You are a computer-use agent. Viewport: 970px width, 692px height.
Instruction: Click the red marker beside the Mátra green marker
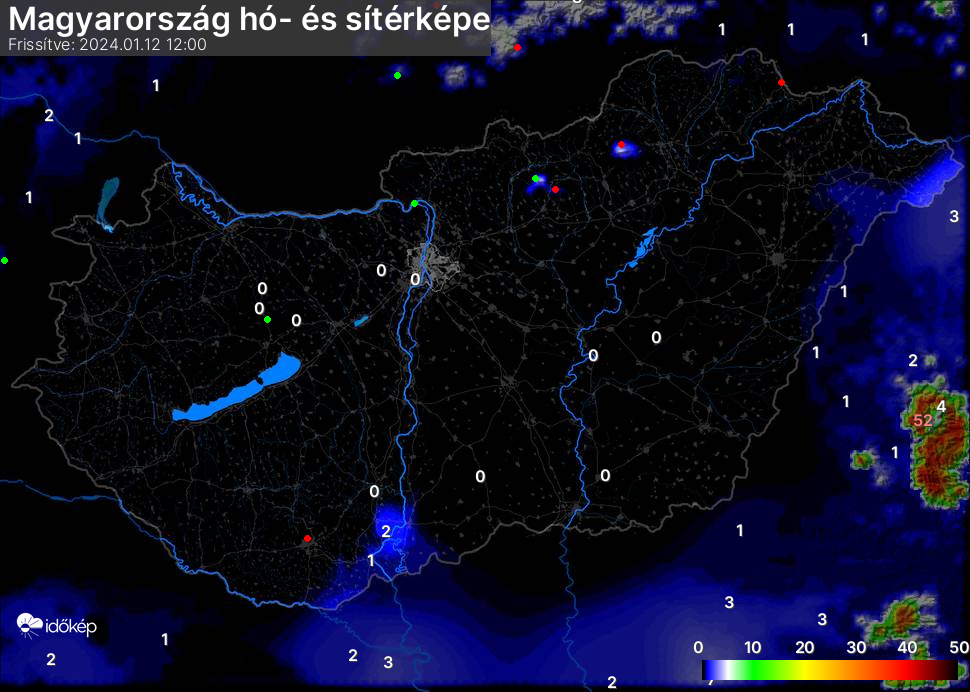(x=555, y=189)
